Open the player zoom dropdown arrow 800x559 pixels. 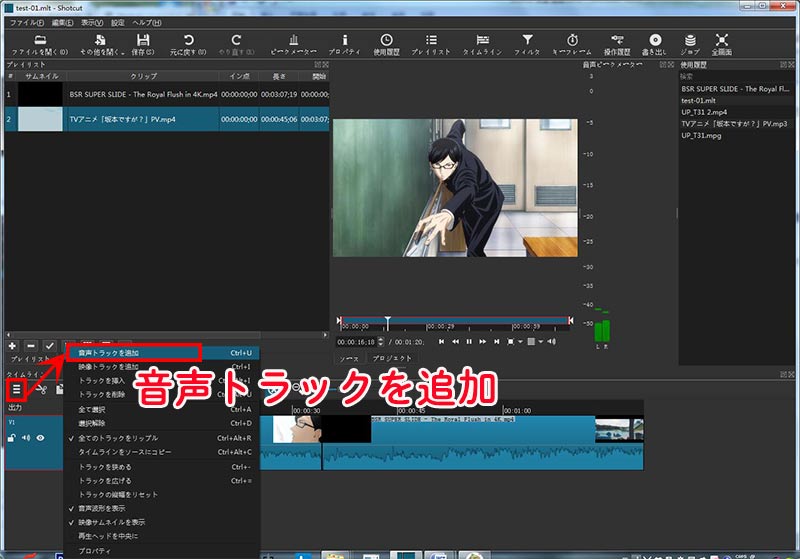coord(520,342)
